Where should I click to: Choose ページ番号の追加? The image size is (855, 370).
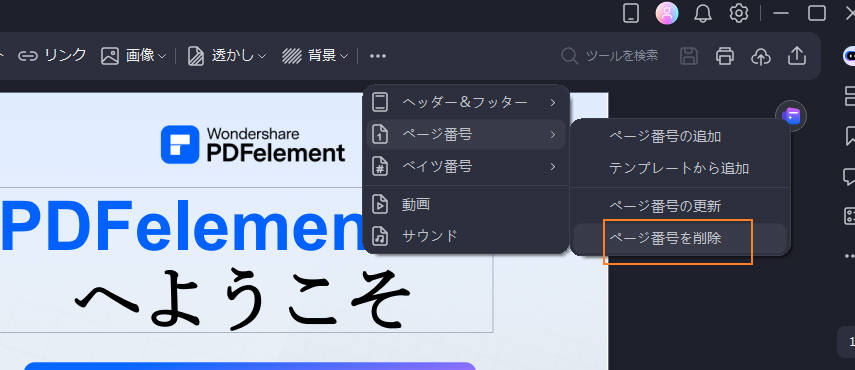pyautogui.click(x=680, y=136)
